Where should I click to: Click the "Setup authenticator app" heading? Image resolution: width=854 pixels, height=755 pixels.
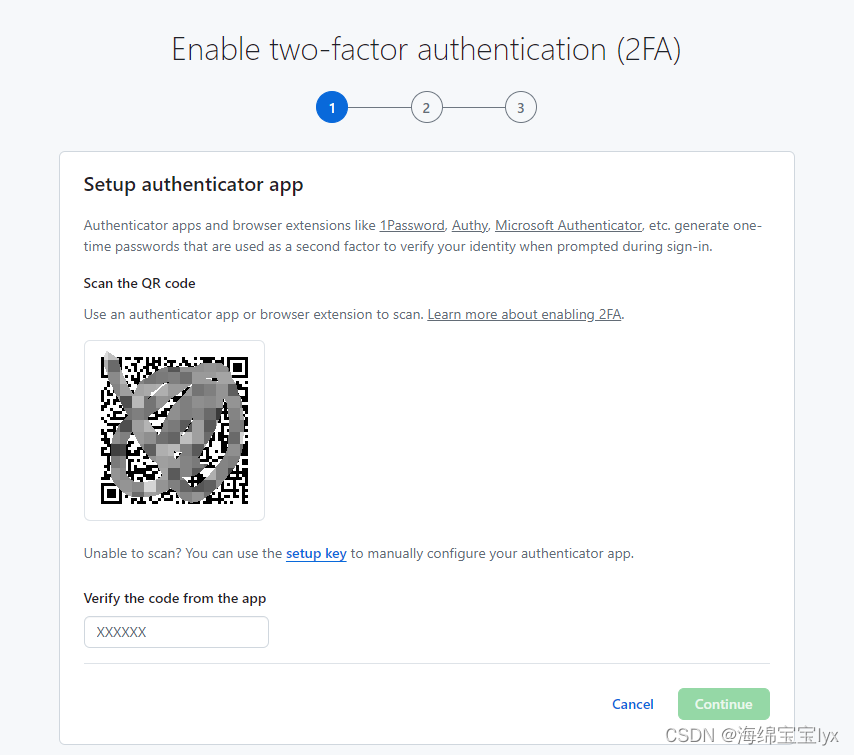pyautogui.click(x=193, y=185)
